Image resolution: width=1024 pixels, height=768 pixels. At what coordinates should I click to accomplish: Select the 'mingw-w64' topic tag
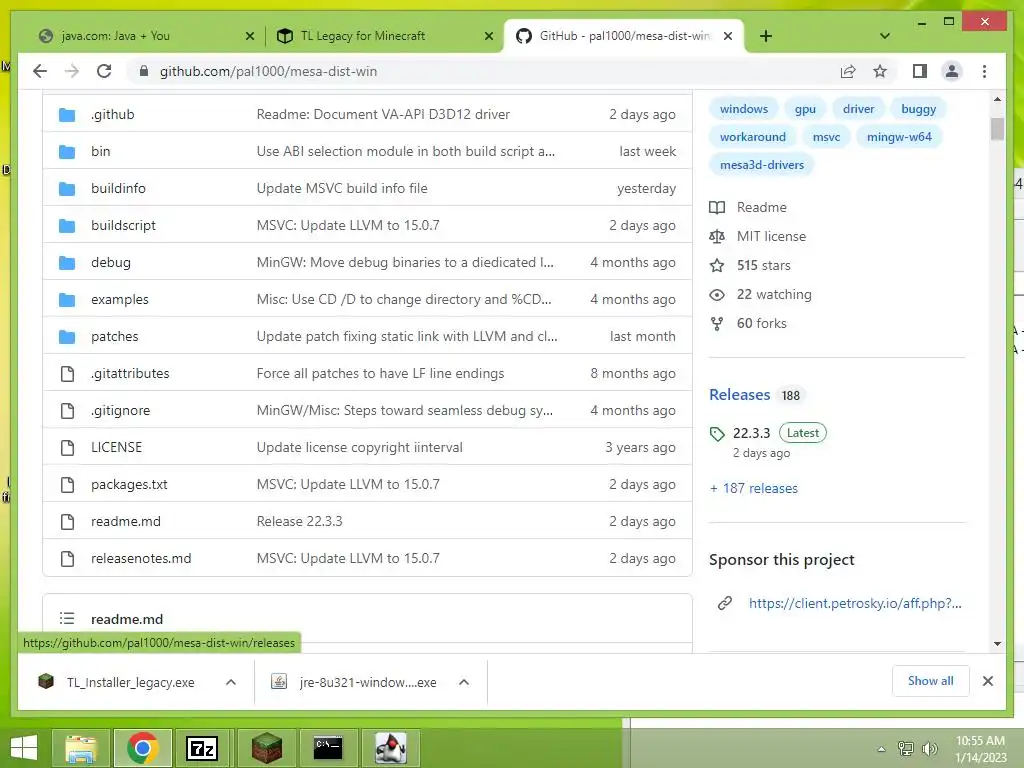899,137
